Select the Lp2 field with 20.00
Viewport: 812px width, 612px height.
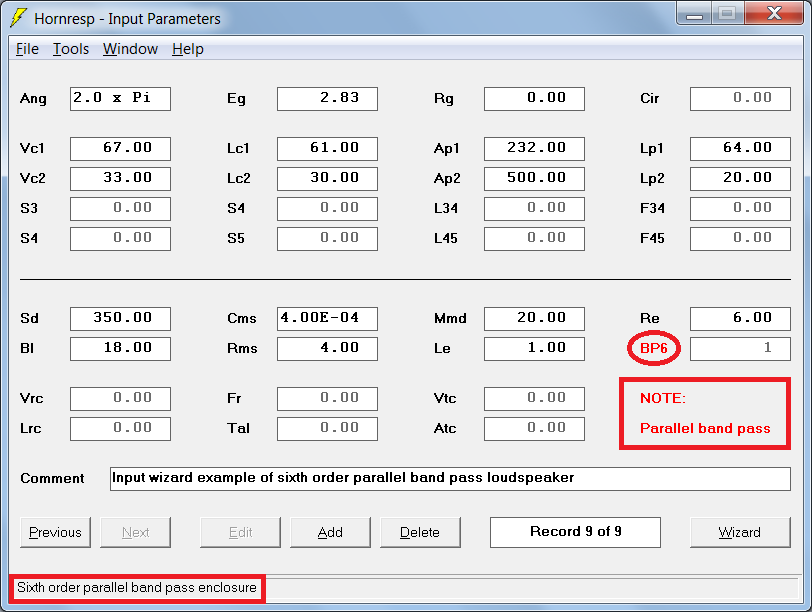tap(740, 179)
